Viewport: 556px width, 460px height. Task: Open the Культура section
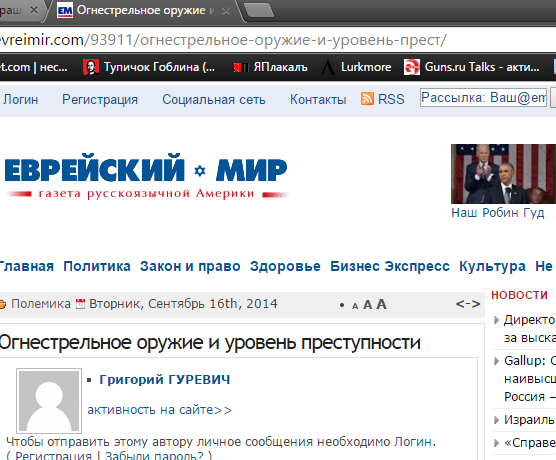[x=492, y=266]
